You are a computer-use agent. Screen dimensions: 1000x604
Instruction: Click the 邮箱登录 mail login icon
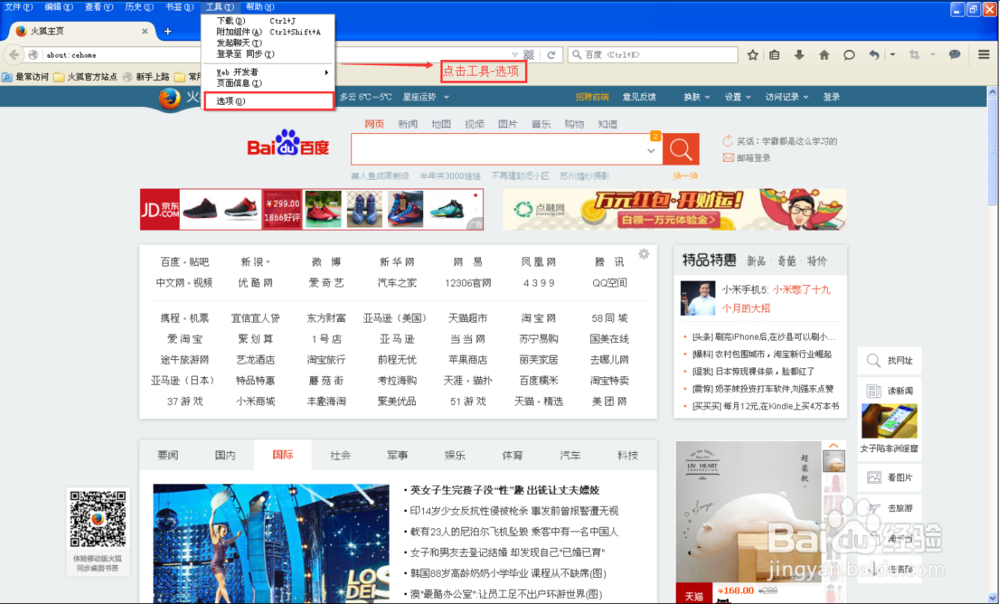727,157
